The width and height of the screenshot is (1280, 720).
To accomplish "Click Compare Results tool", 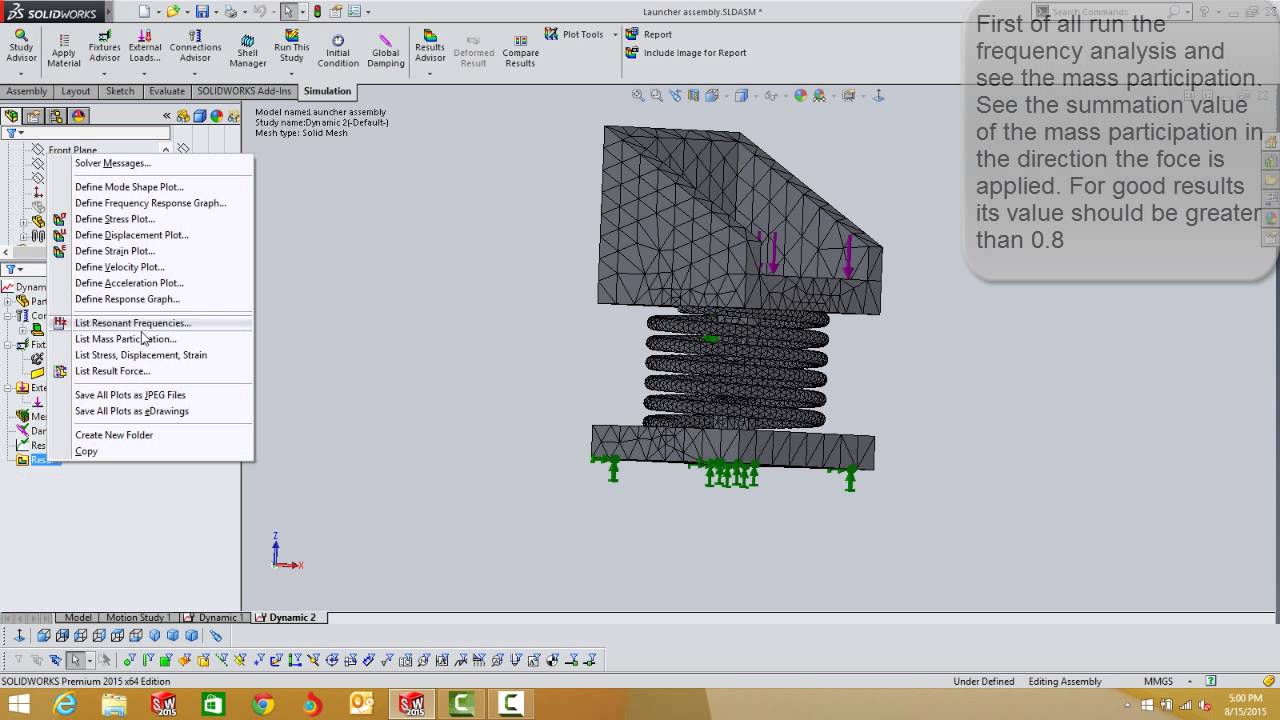I will click(520, 52).
